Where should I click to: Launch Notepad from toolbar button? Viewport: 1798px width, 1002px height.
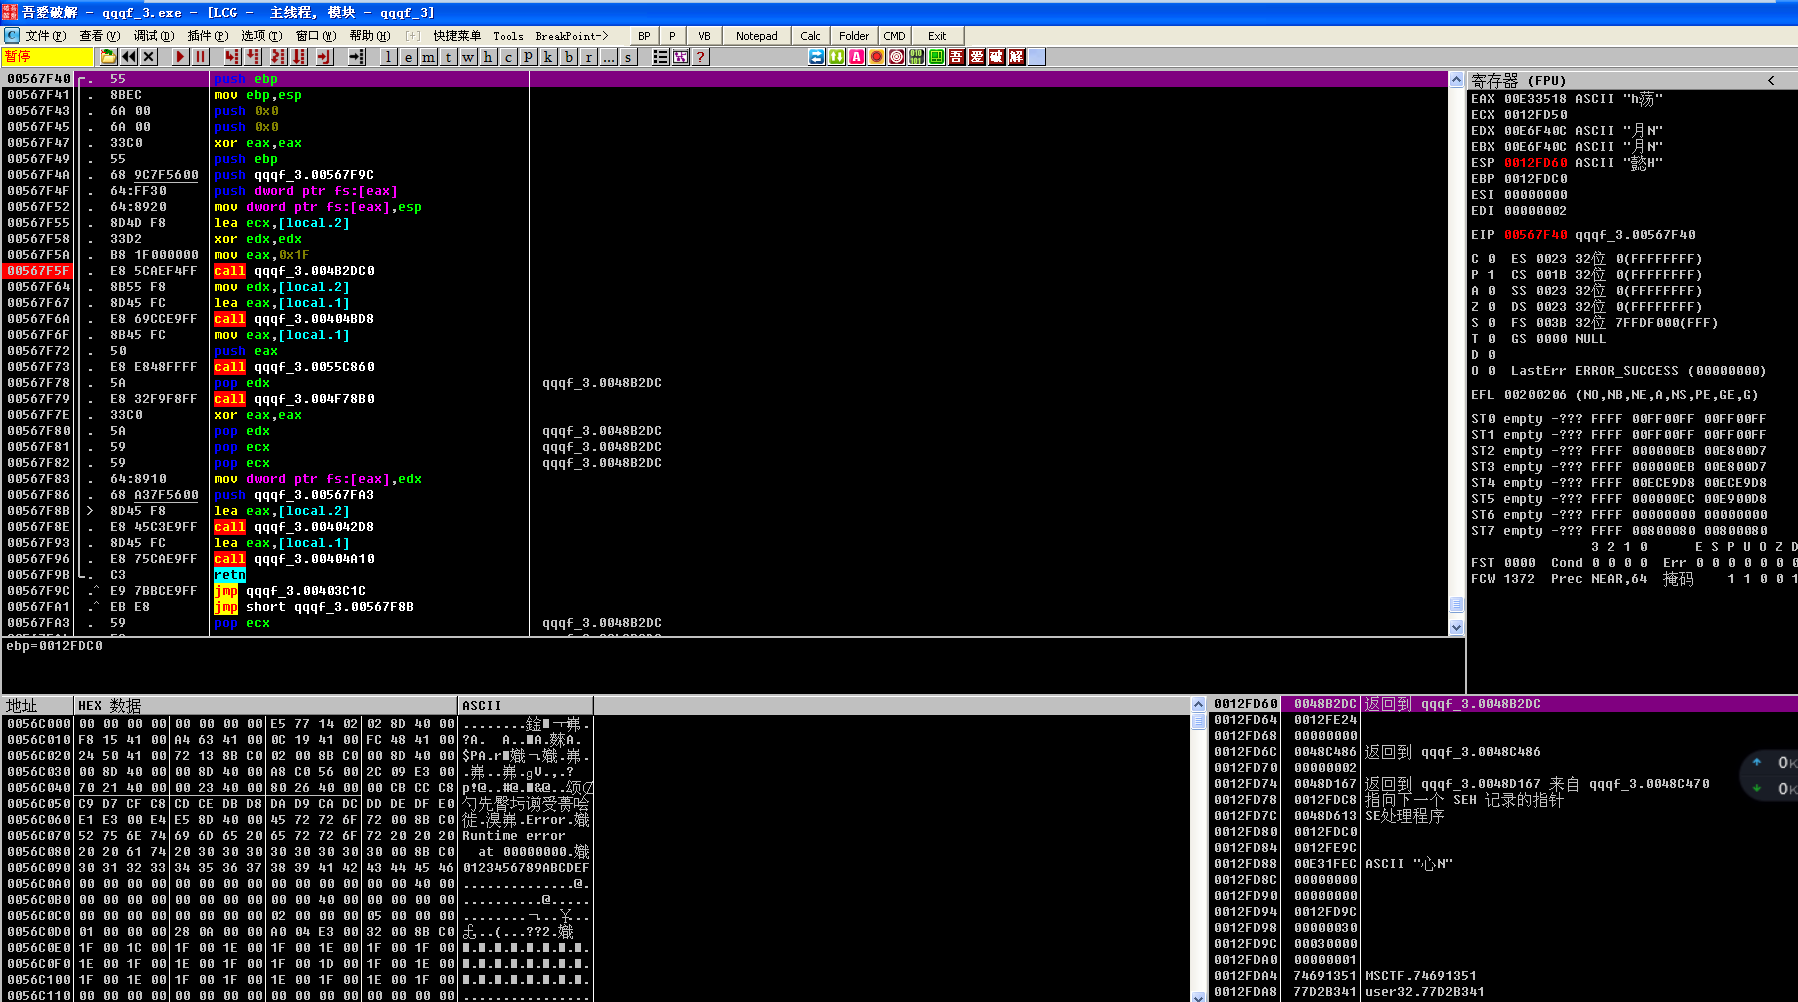coord(756,36)
